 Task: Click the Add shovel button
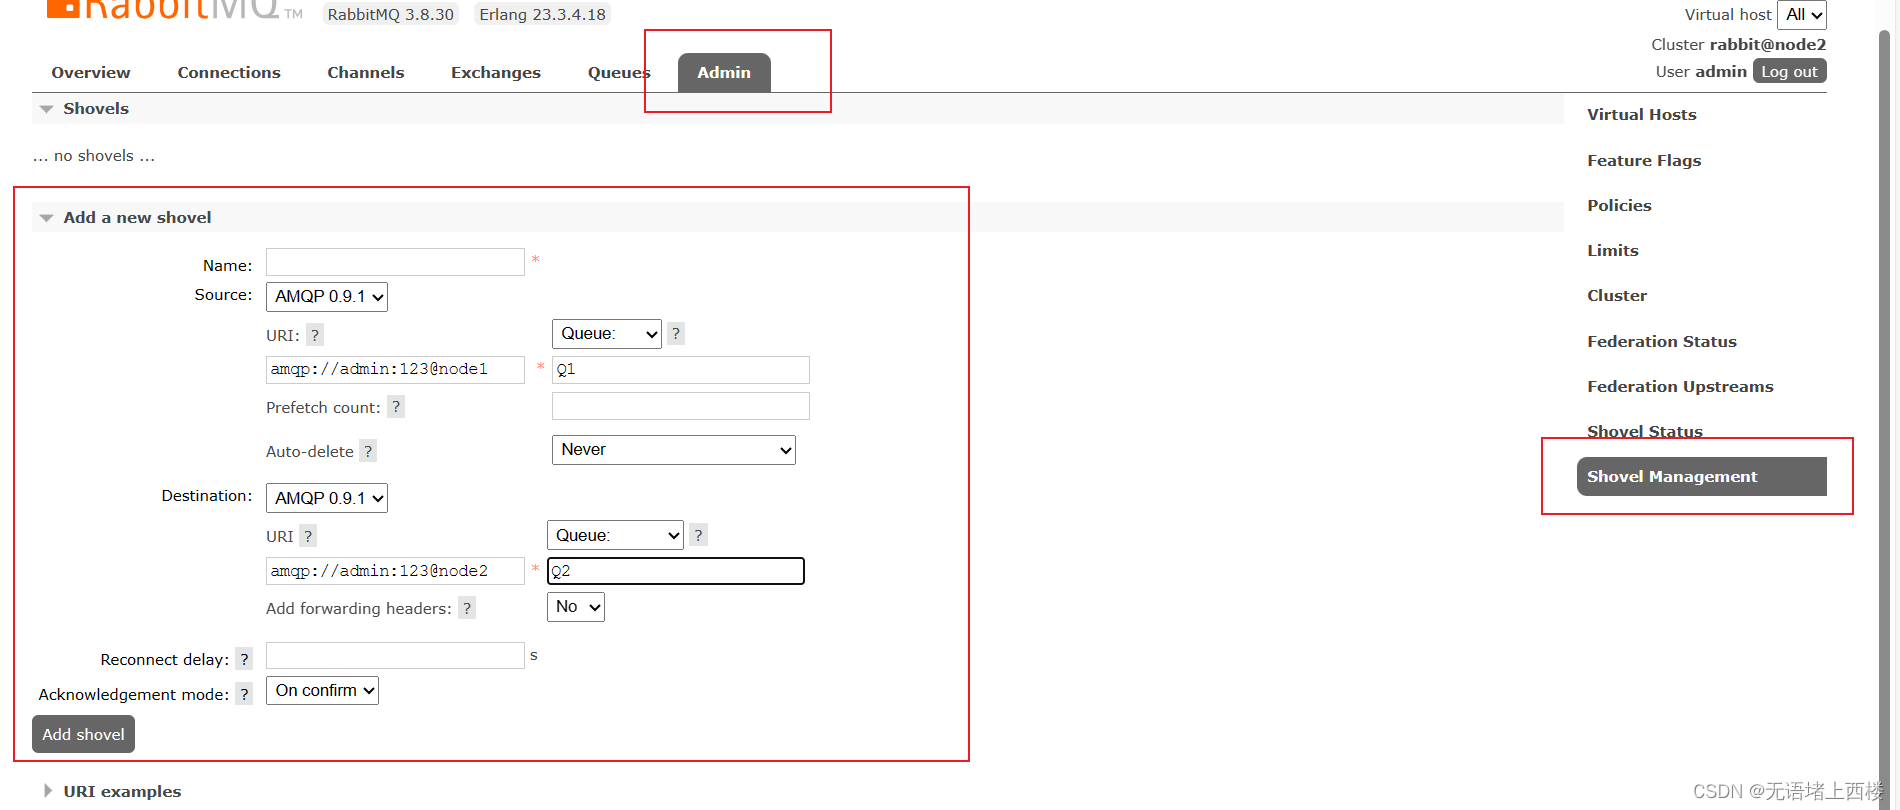coord(84,734)
